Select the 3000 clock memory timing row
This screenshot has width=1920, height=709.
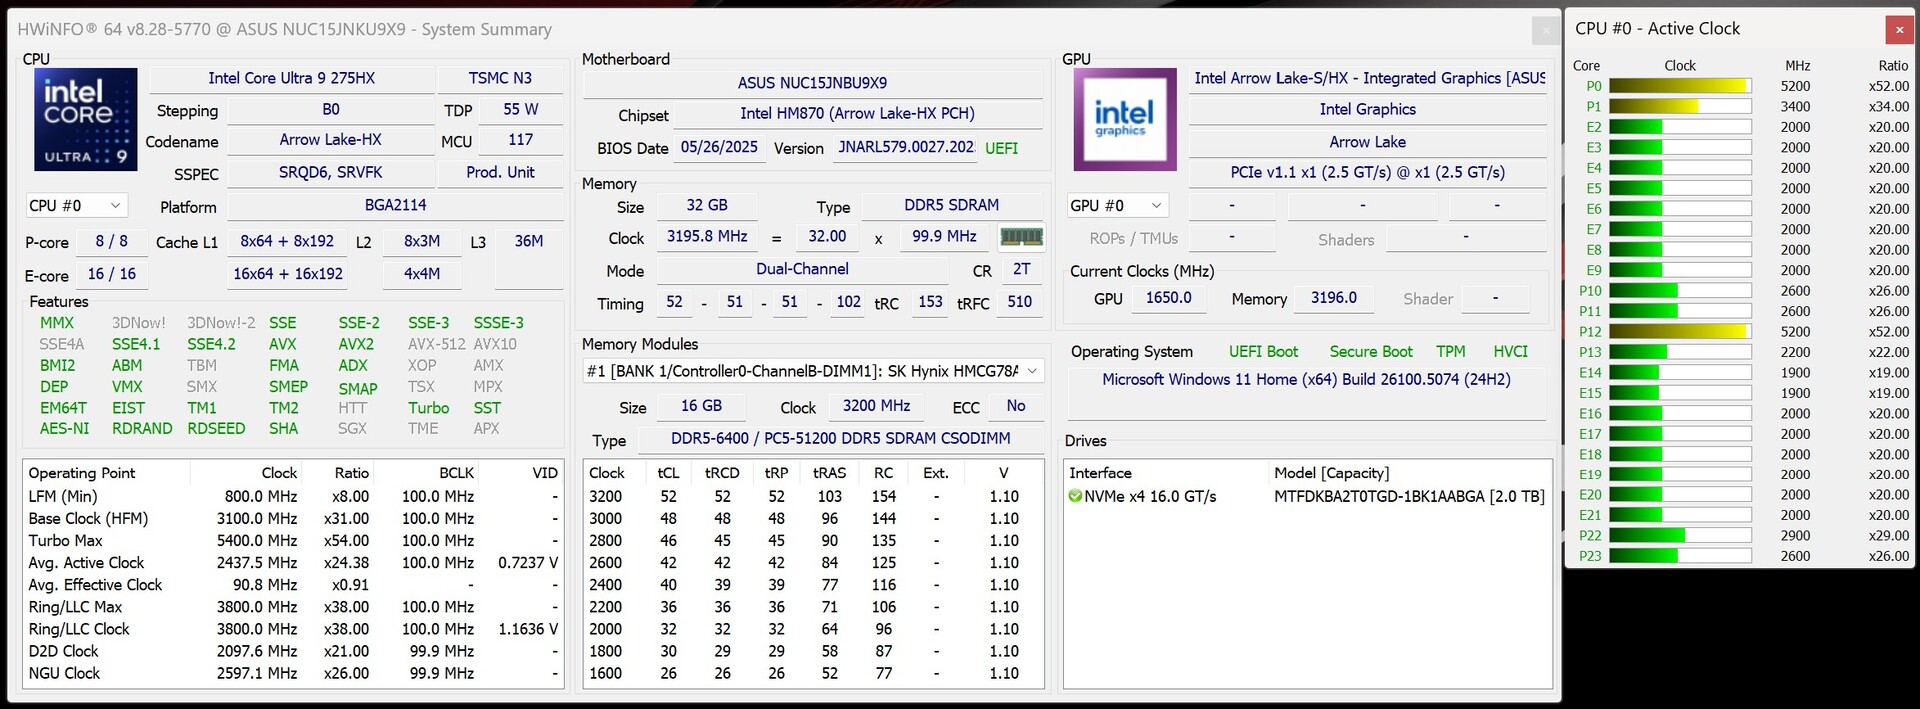(x=812, y=519)
